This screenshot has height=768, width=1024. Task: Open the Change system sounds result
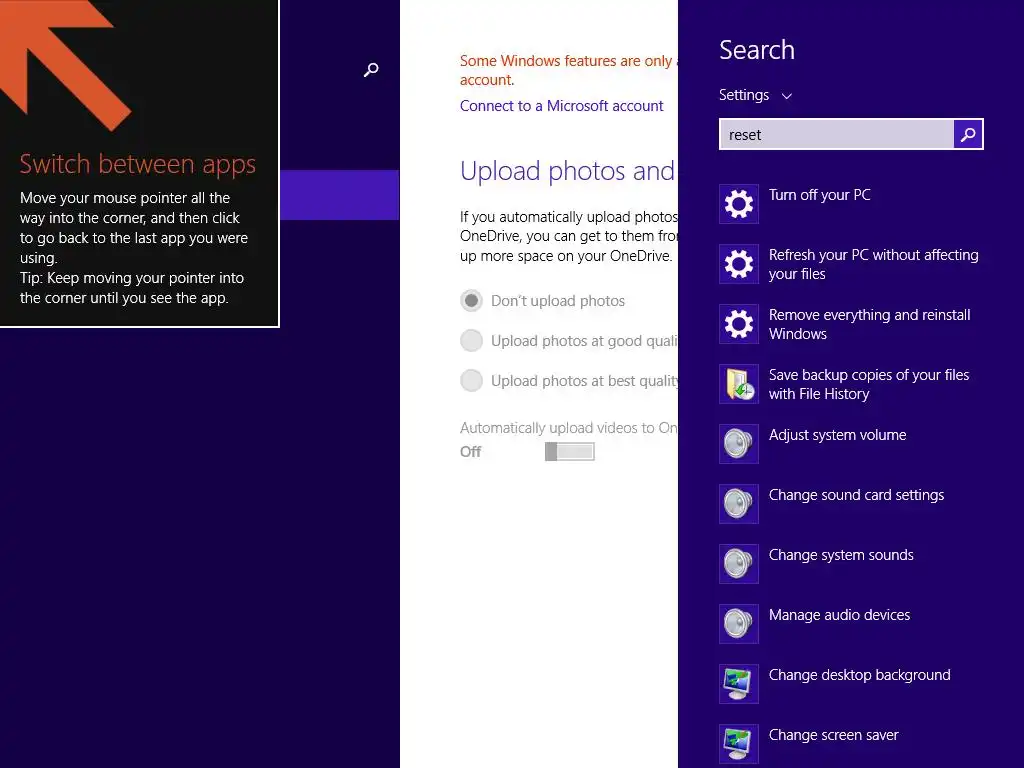[852, 564]
